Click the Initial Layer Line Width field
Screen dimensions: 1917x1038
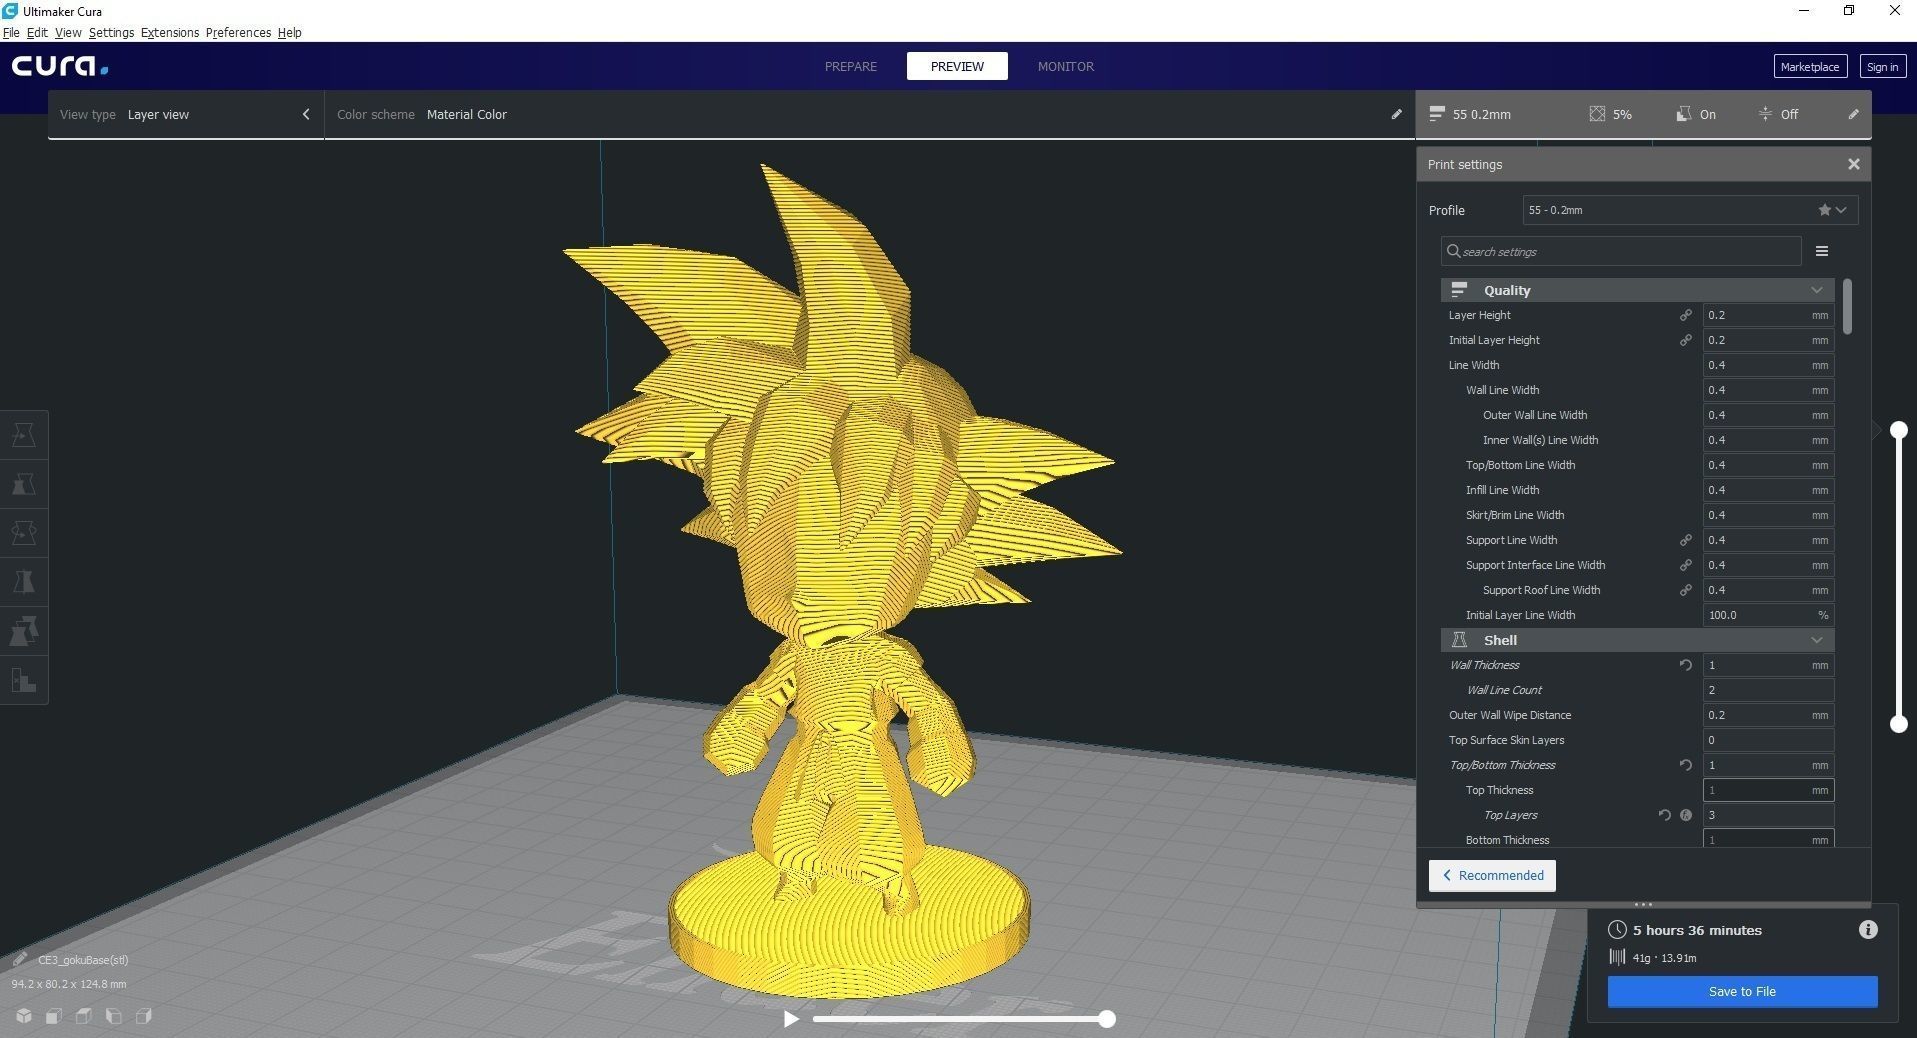1768,615
